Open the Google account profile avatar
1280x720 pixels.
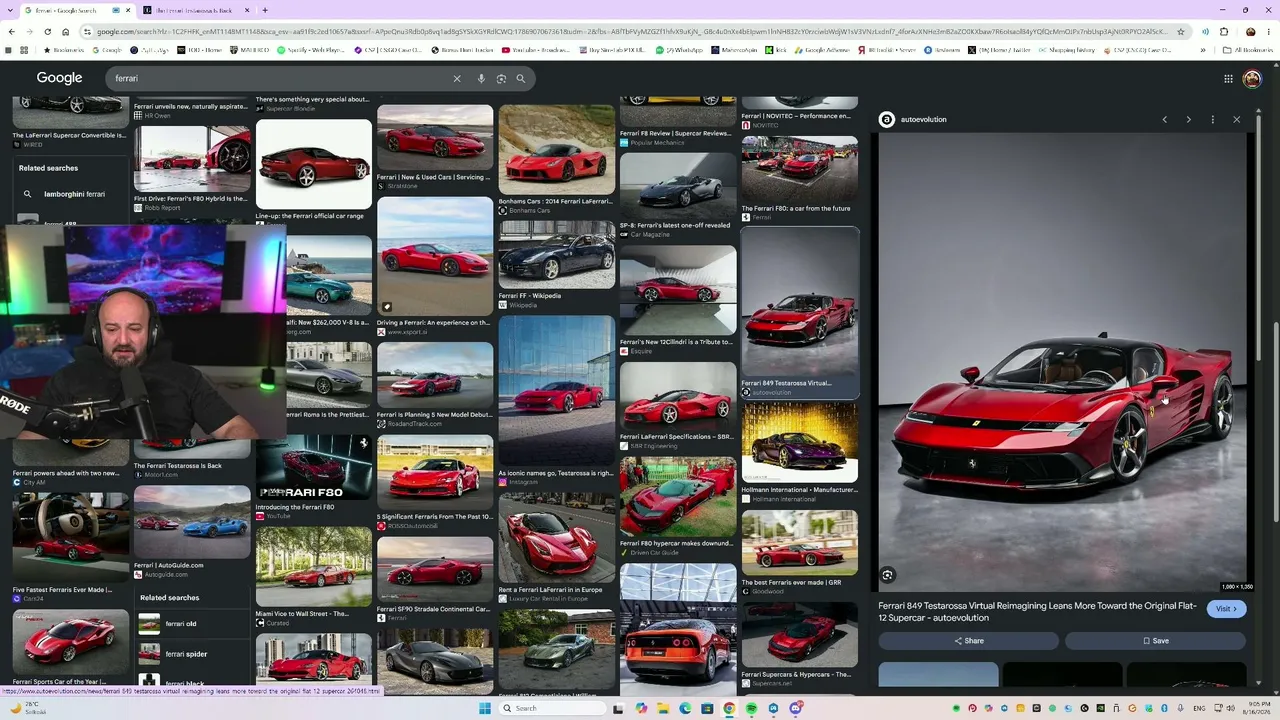(1252, 79)
